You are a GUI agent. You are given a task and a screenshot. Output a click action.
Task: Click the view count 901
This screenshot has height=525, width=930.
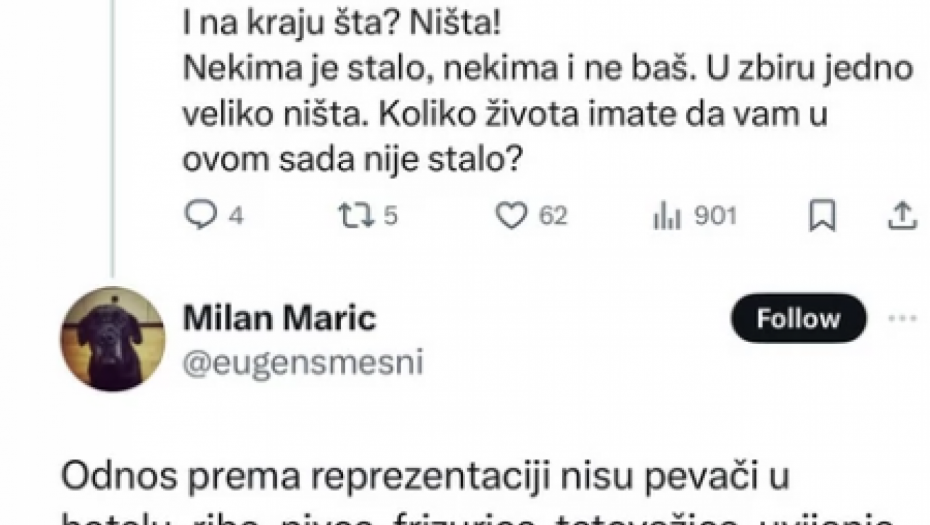click(715, 217)
